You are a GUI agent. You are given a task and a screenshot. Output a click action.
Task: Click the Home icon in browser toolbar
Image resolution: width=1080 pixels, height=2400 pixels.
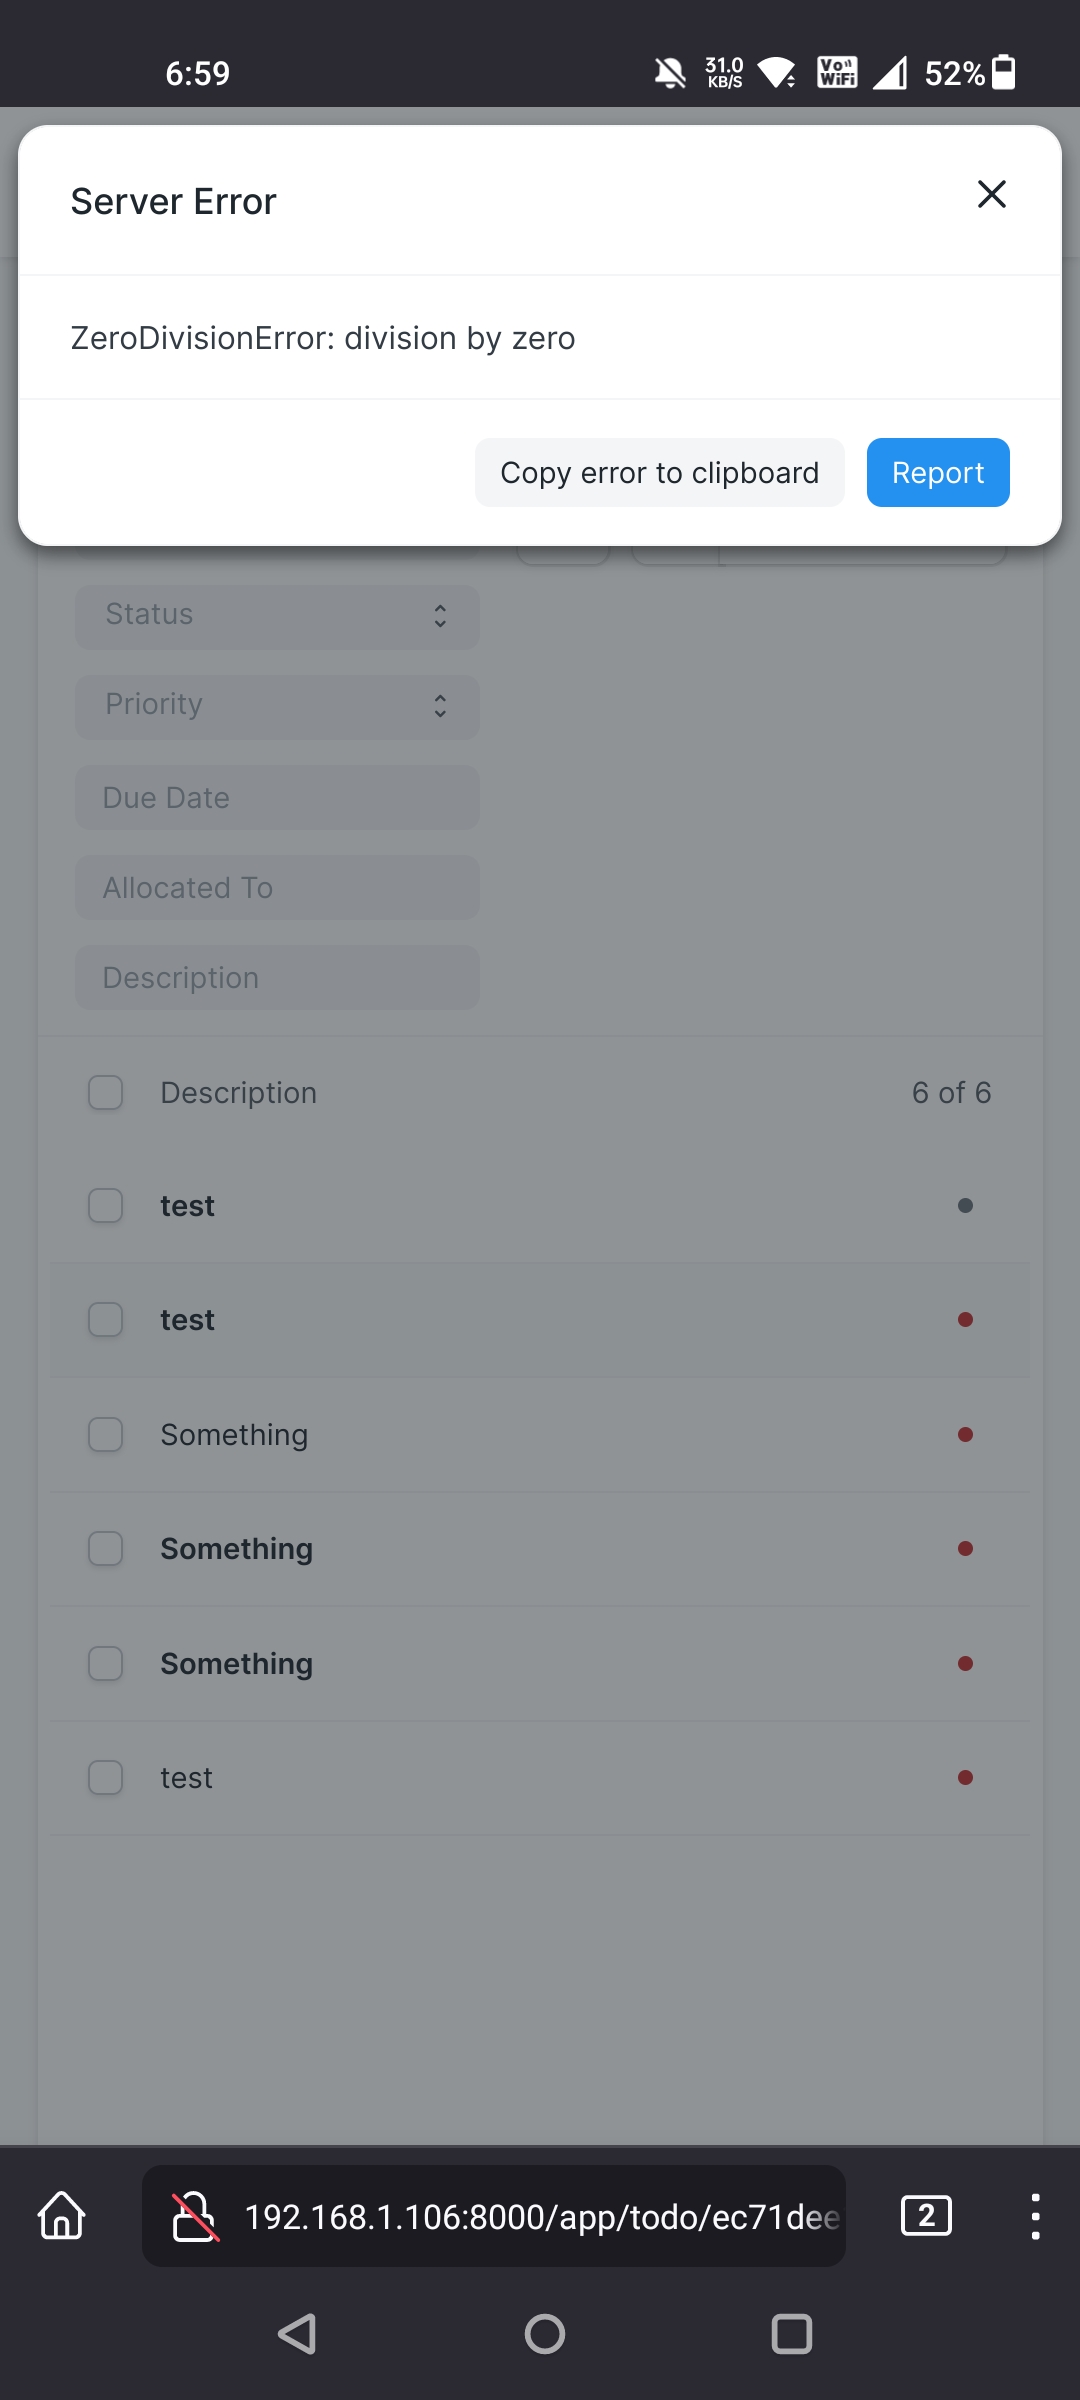[x=60, y=2216]
